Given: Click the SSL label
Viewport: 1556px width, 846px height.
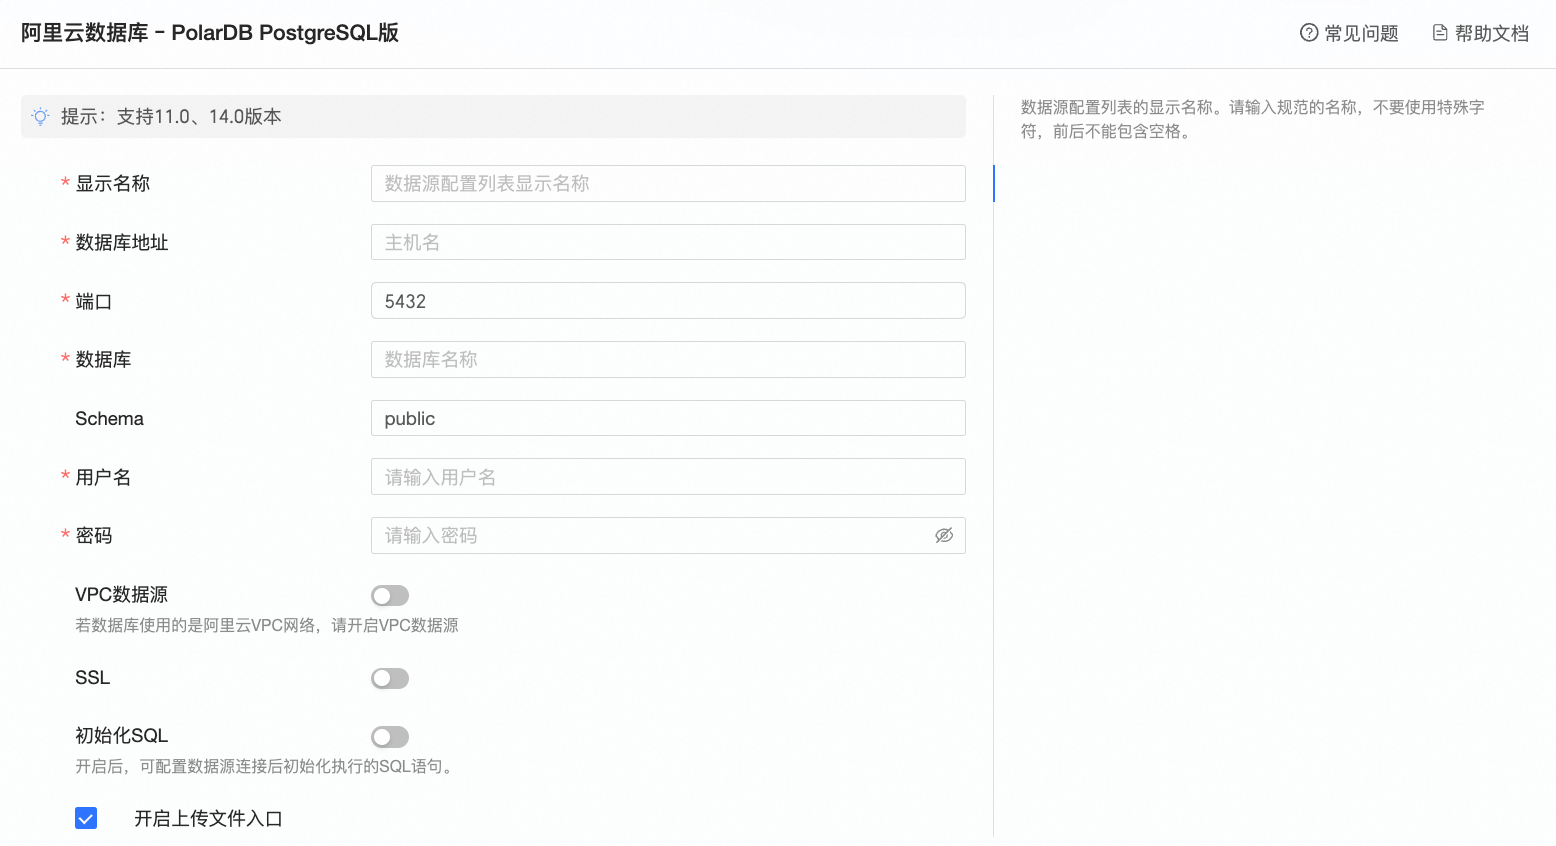Looking at the screenshot, I should point(93,677).
